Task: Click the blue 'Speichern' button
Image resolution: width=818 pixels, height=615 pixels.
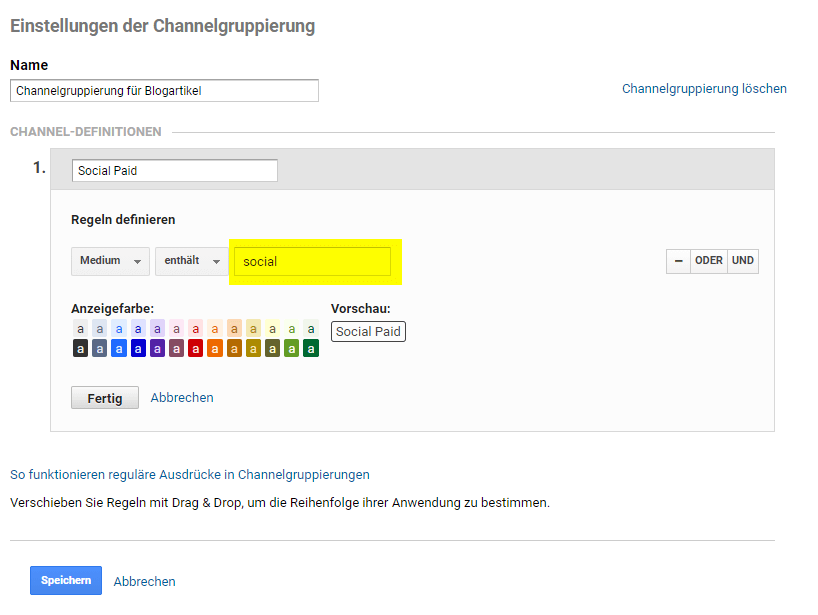Action: coord(66,581)
